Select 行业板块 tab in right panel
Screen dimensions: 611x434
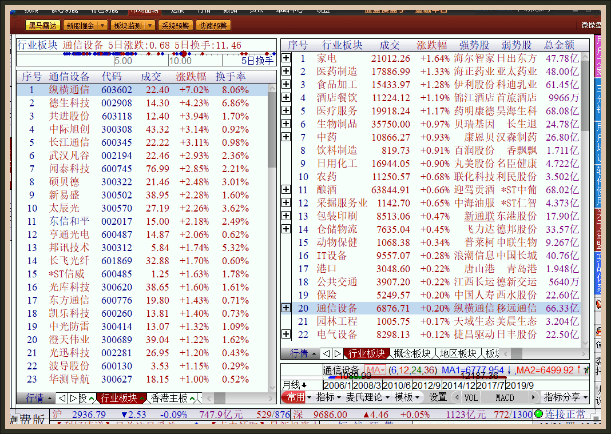tap(366, 353)
